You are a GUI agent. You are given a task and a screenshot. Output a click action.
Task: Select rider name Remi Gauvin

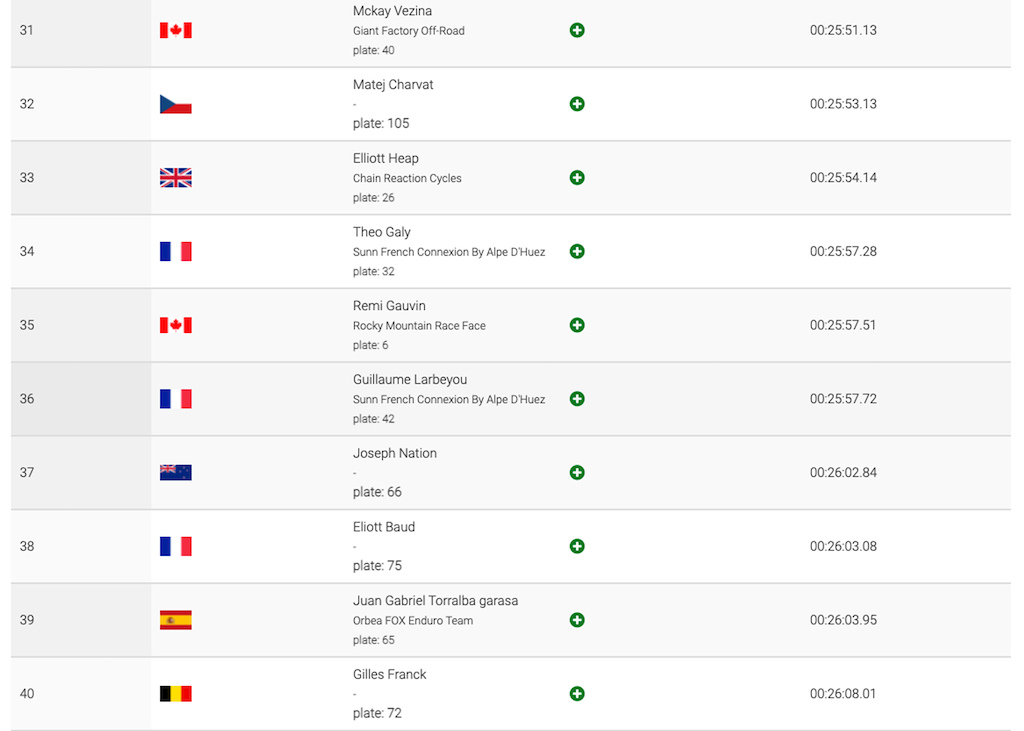click(389, 306)
